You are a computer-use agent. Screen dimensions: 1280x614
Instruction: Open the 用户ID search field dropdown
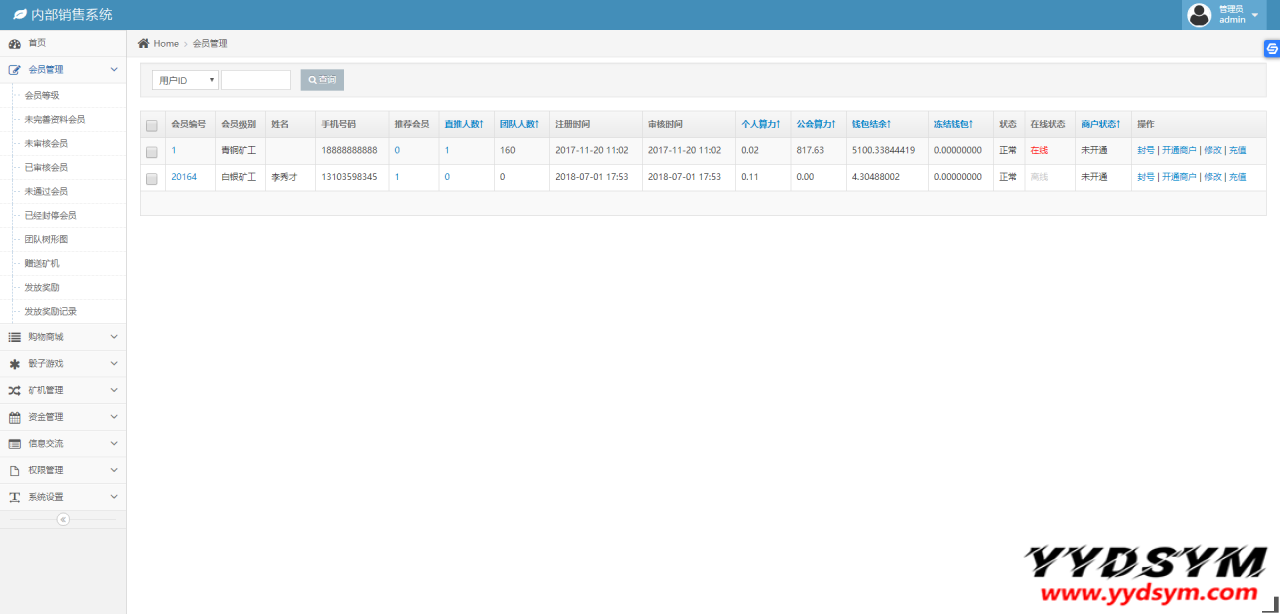pyautogui.click(x=185, y=80)
